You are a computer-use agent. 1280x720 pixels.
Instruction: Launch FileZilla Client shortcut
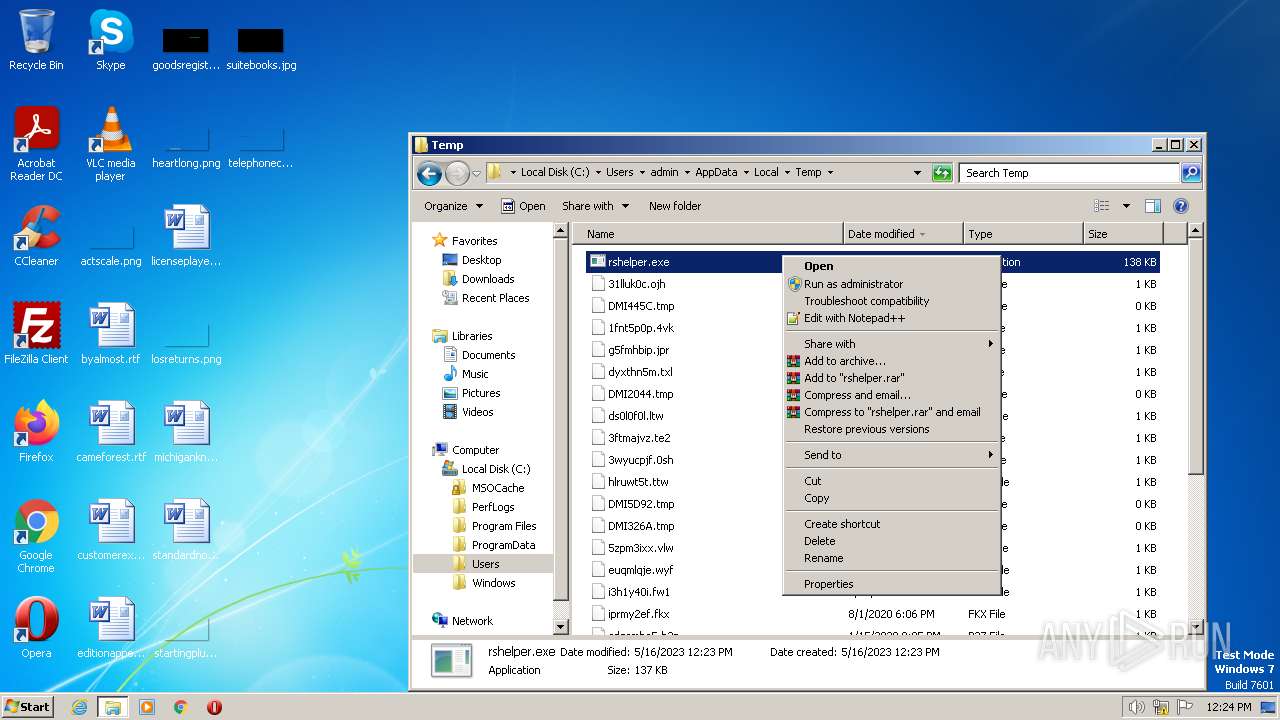[x=36, y=334]
